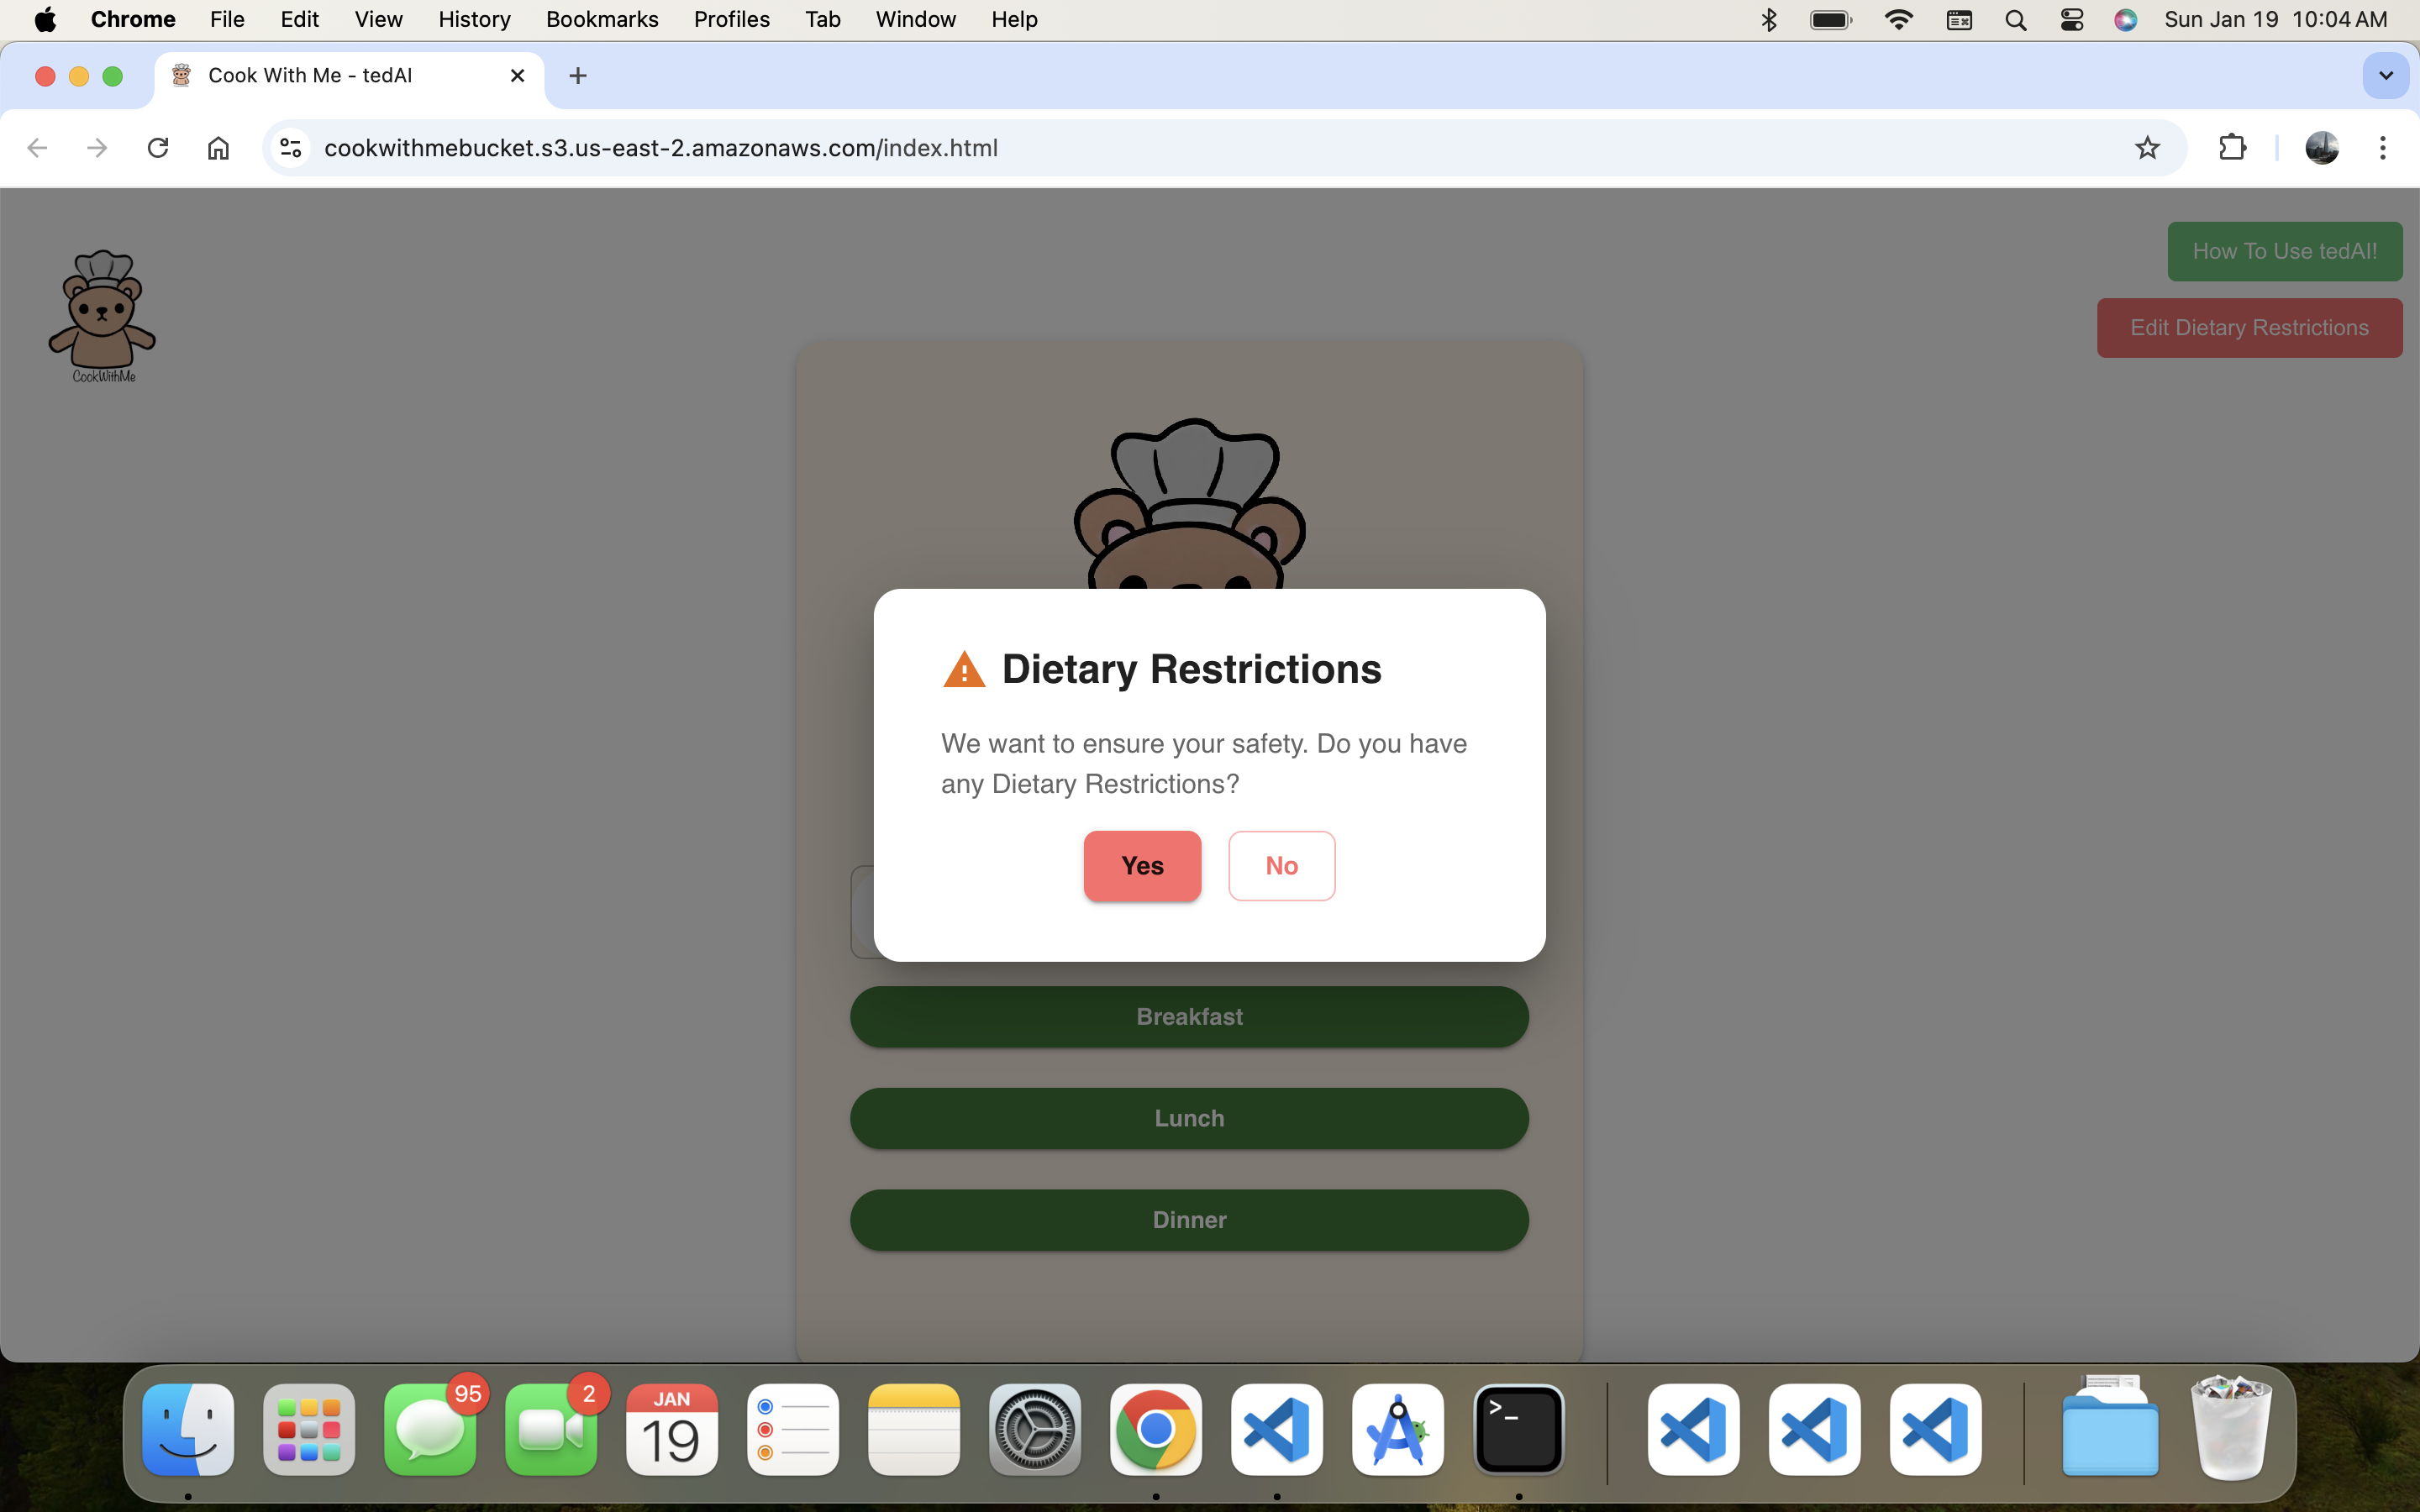Screen dimensions: 2420x1512
Task: Open Chrome three-dot menu
Action: tap(2382, 148)
